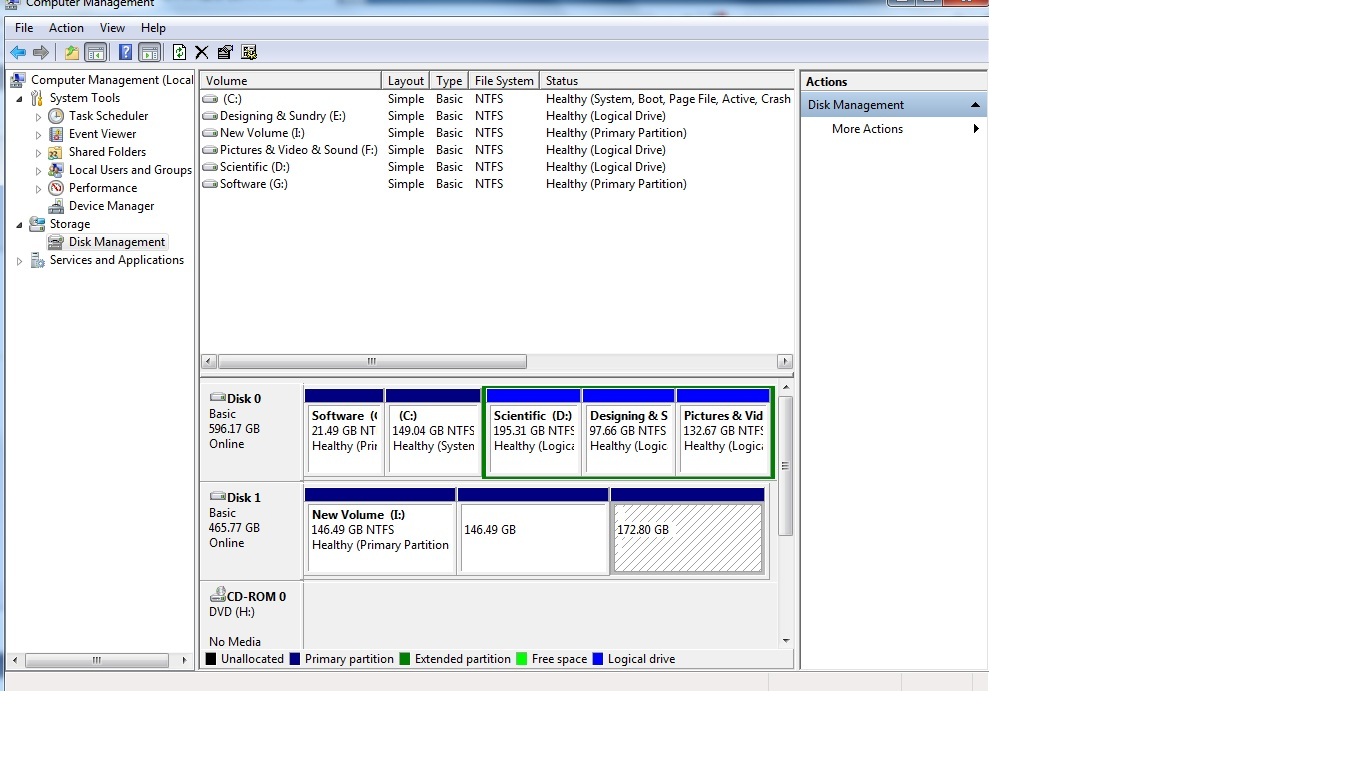The image size is (1366, 768).
Task: Click drive icon of Designing & Sundry (E:)
Action: tap(210, 116)
